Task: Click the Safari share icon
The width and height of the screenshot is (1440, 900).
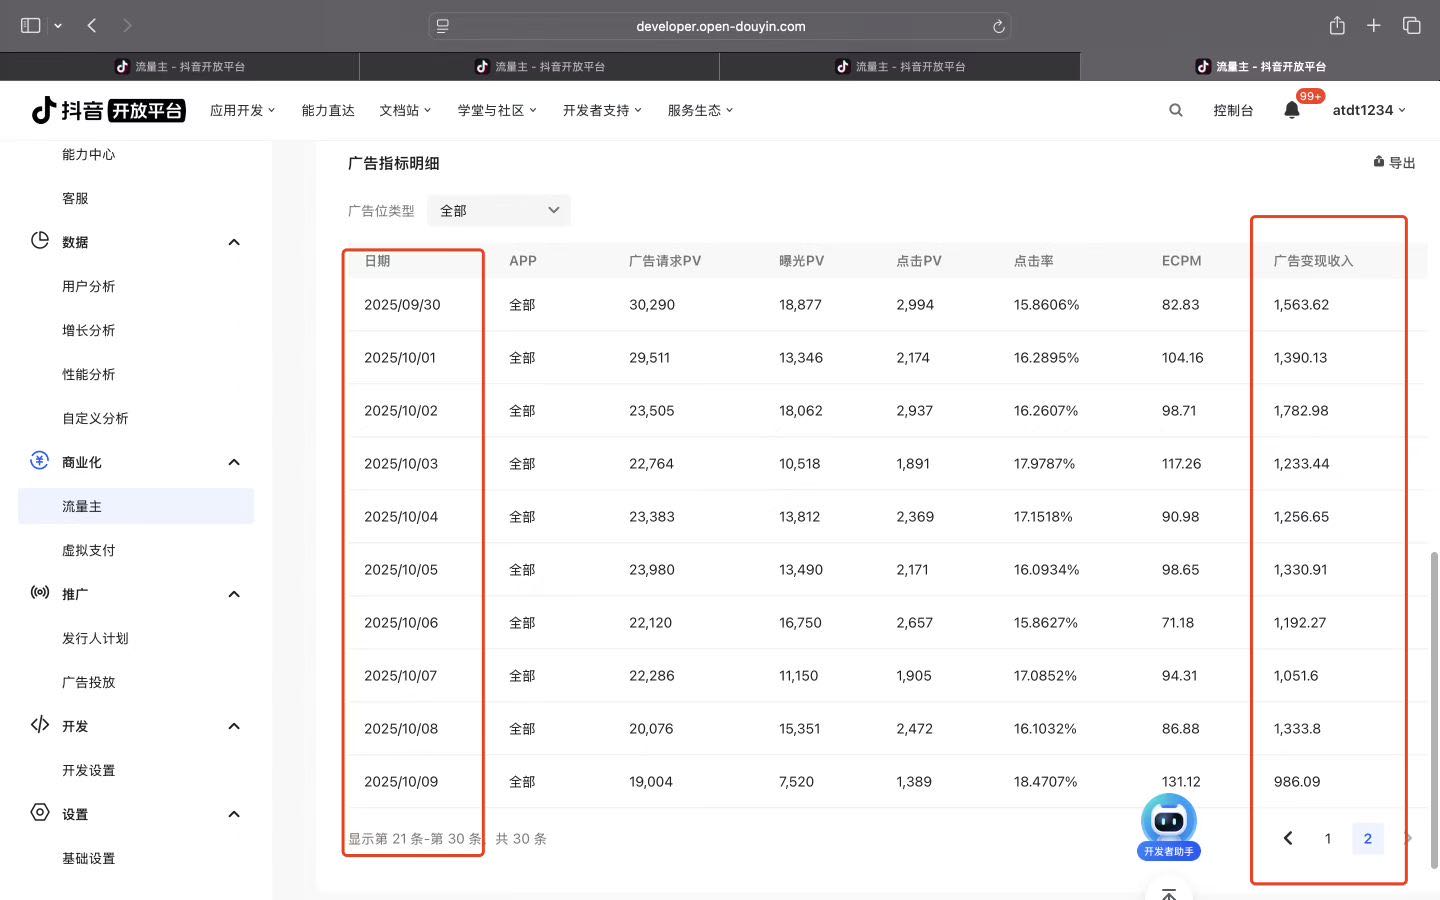Action: click(x=1337, y=26)
